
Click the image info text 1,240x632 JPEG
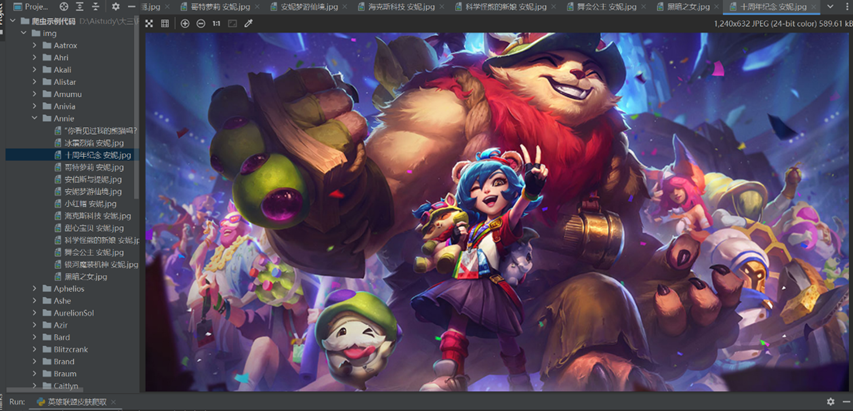point(783,24)
